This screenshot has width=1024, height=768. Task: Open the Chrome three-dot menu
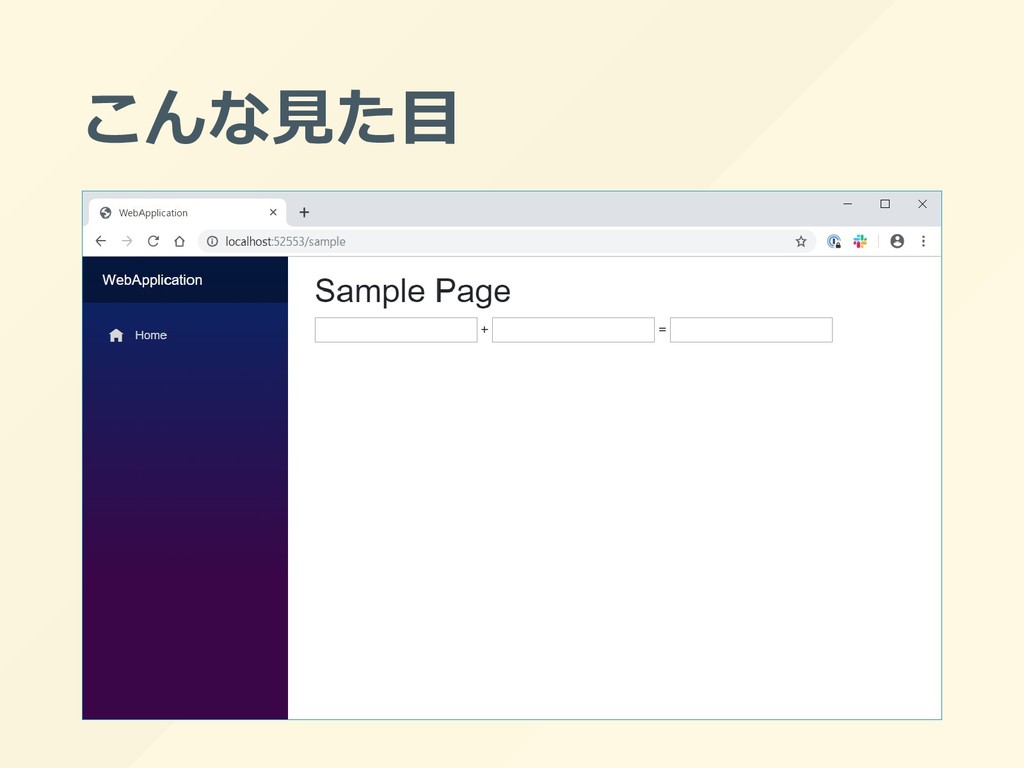pyautogui.click(x=923, y=241)
